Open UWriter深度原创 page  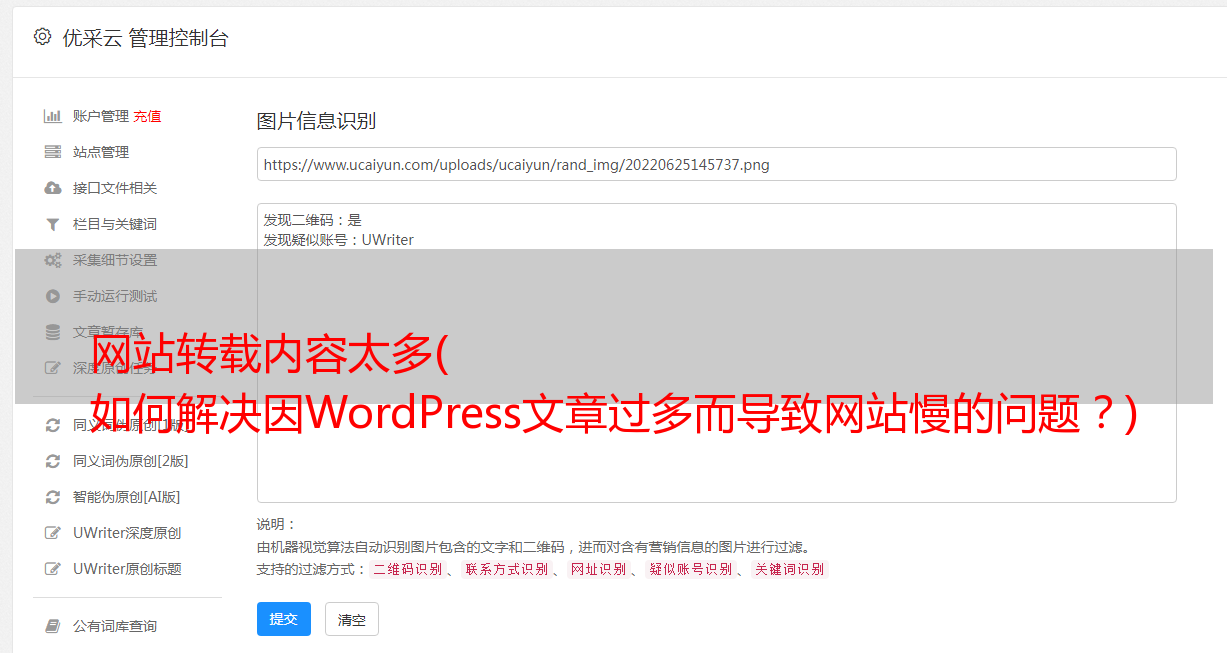(x=127, y=533)
